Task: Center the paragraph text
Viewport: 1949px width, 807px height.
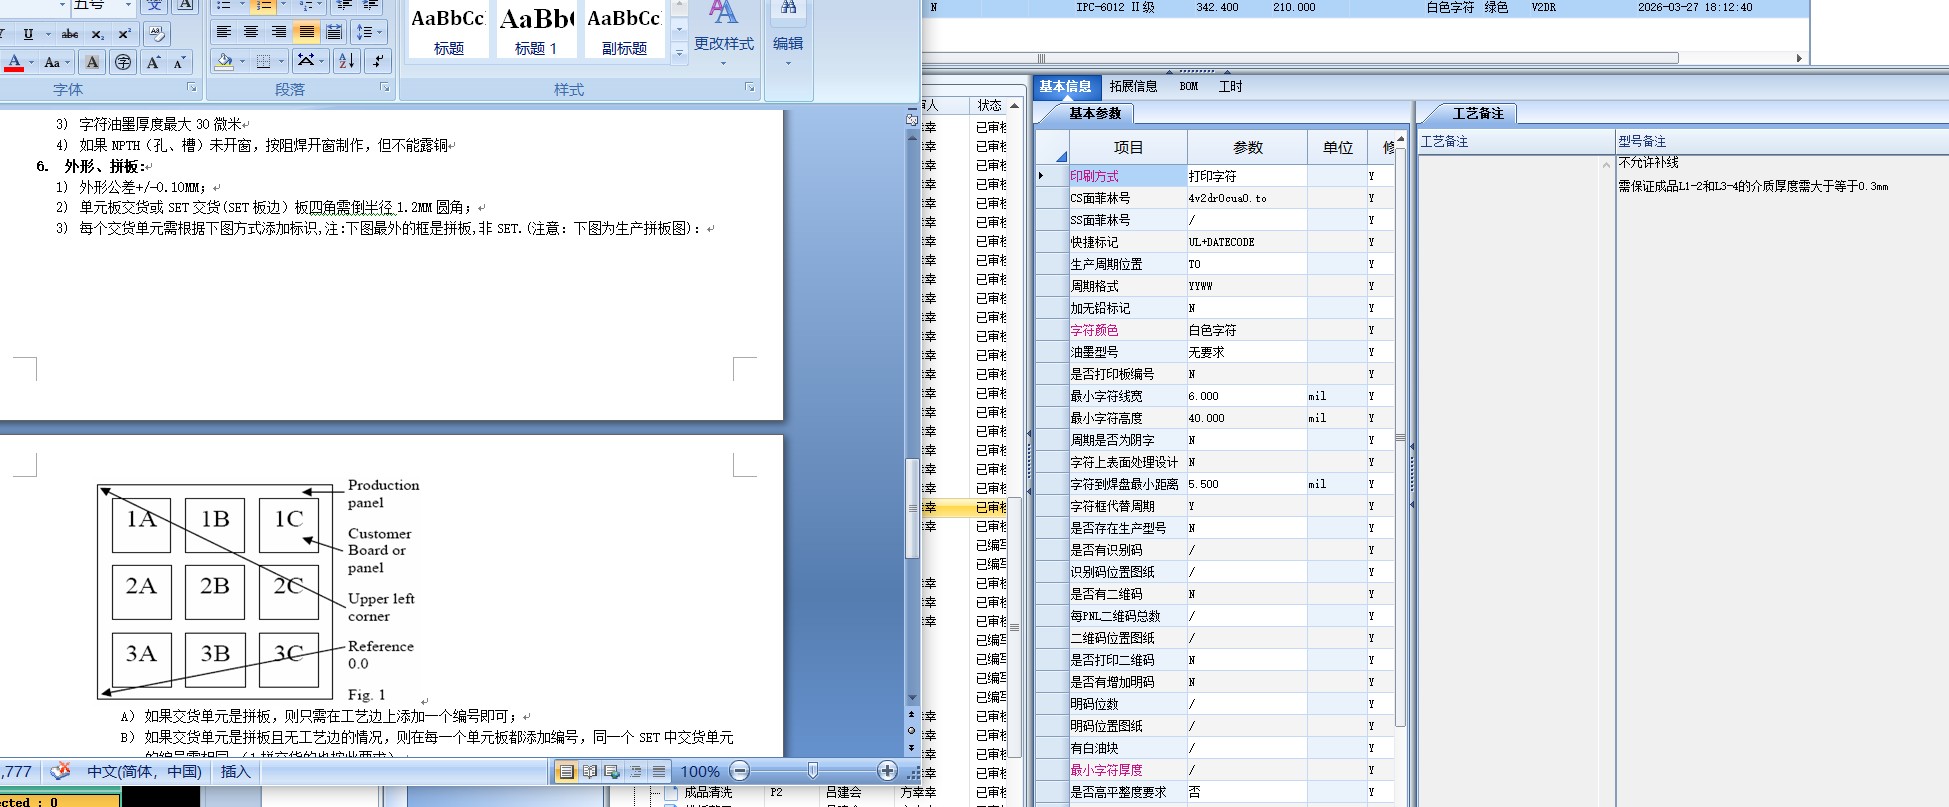Action: click(251, 33)
